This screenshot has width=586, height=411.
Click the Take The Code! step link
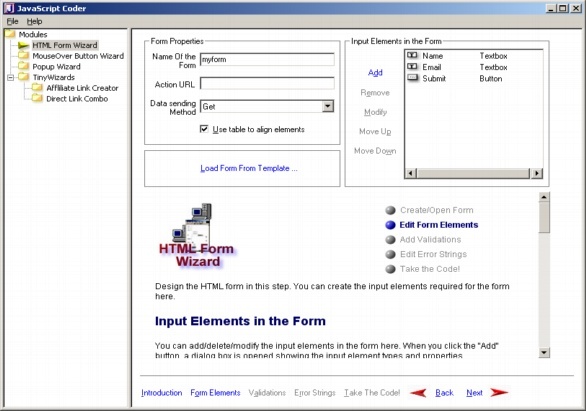coord(372,393)
